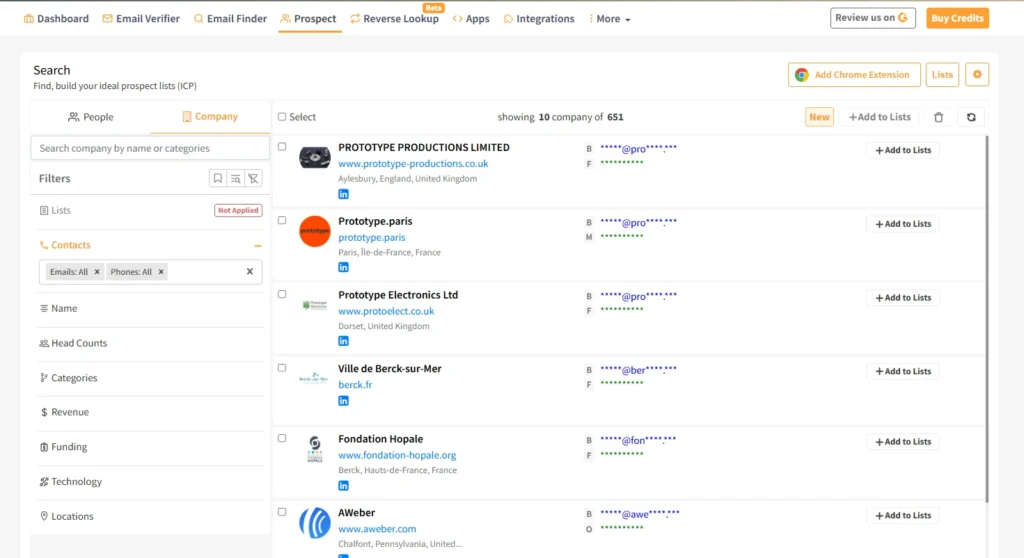The height and width of the screenshot is (558, 1024).
Task: Expand the Lists filter
Action: click(x=150, y=210)
